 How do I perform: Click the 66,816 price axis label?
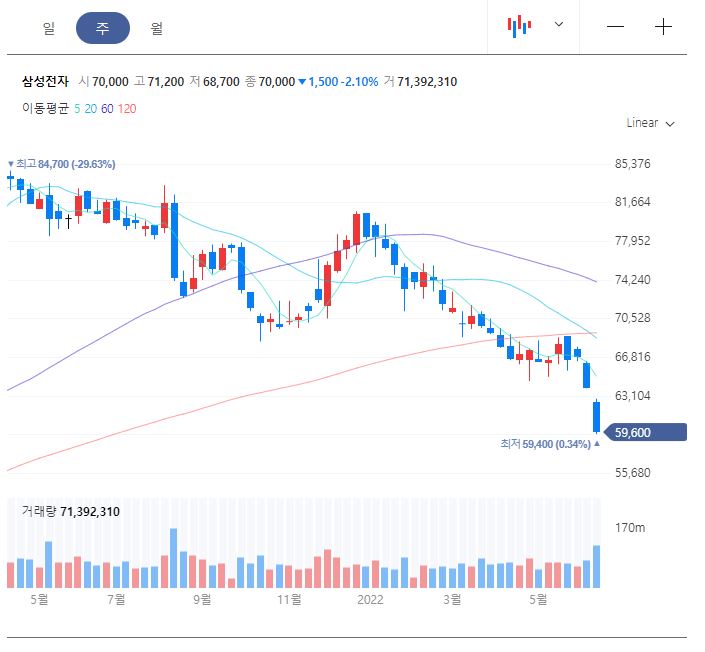point(633,357)
